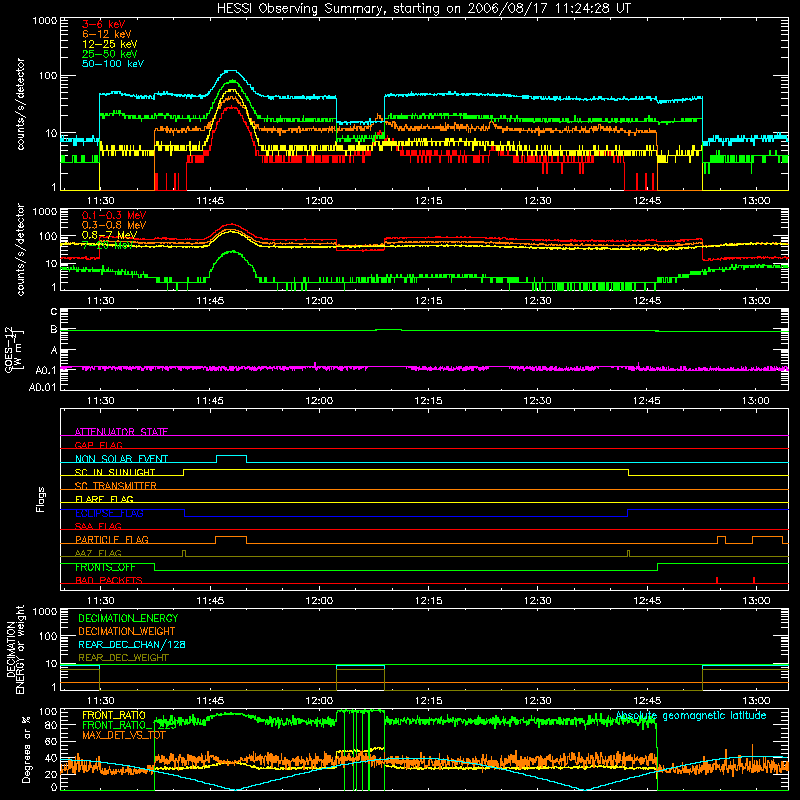Screen dimensions: 800x800
Task: Select 'REAR_DEC_CHAN/128' legend text
Action: pos(132,644)
